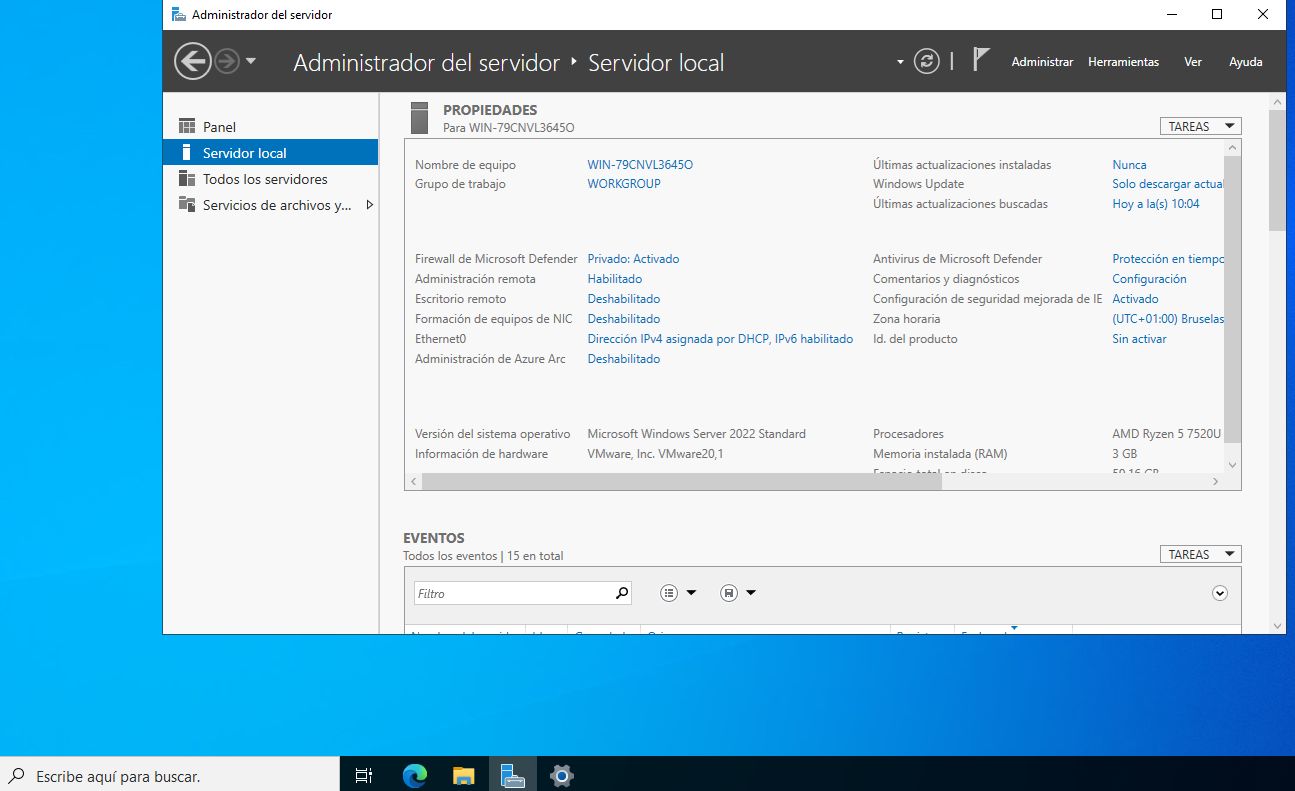This screenshot has height=791, width=1295.
Task: Launch Microsoft Edge from the taskbar
Action: [414, 775]
